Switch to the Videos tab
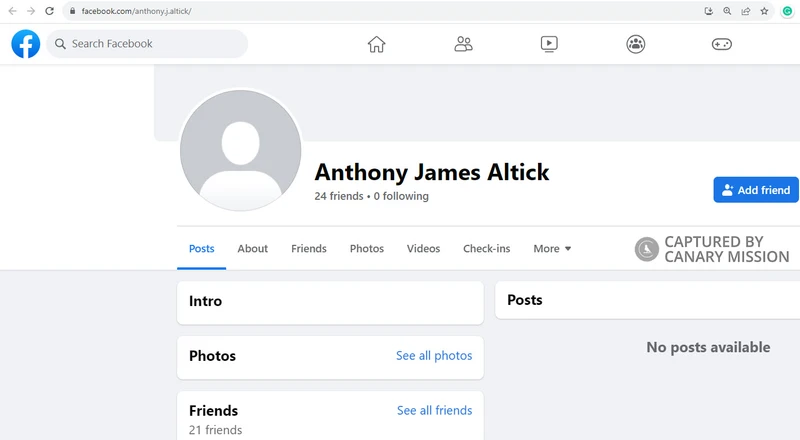Image resolution: width=800 pixels, height=440 pixels. (423, 249)
